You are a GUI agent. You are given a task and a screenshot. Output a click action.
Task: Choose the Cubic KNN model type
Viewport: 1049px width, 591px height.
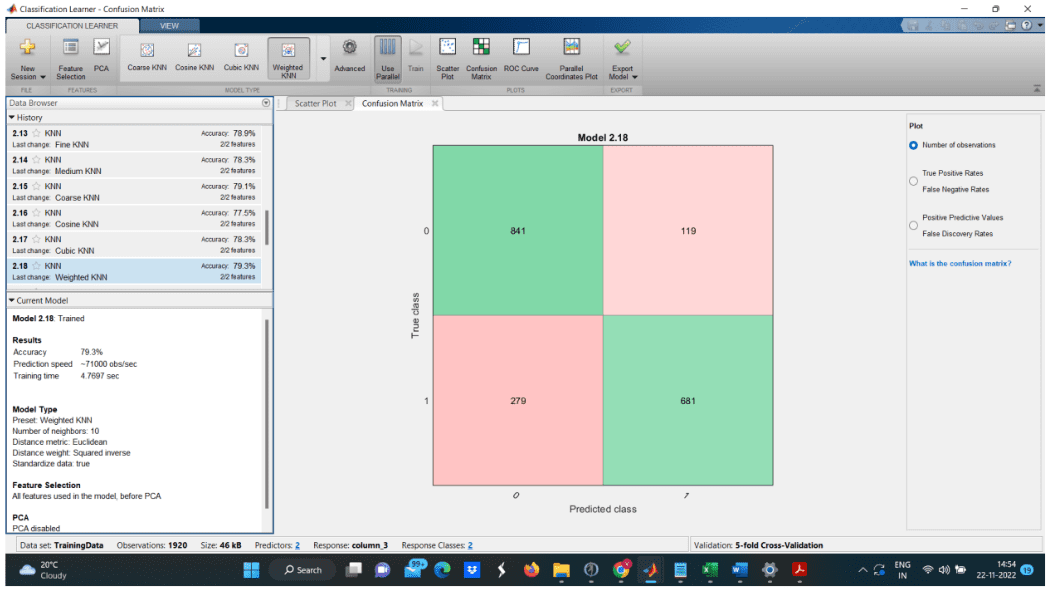click(x=241, y=57)
